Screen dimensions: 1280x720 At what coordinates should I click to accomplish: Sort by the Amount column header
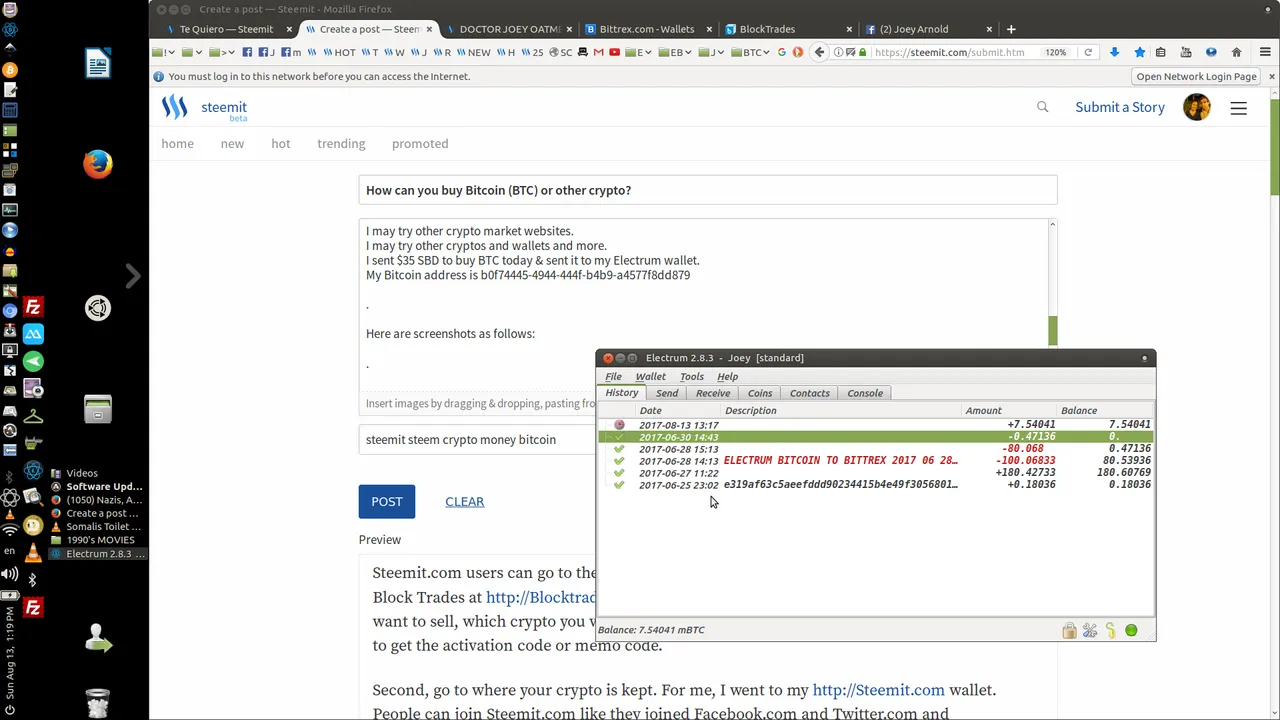click(x=983, y=411)
